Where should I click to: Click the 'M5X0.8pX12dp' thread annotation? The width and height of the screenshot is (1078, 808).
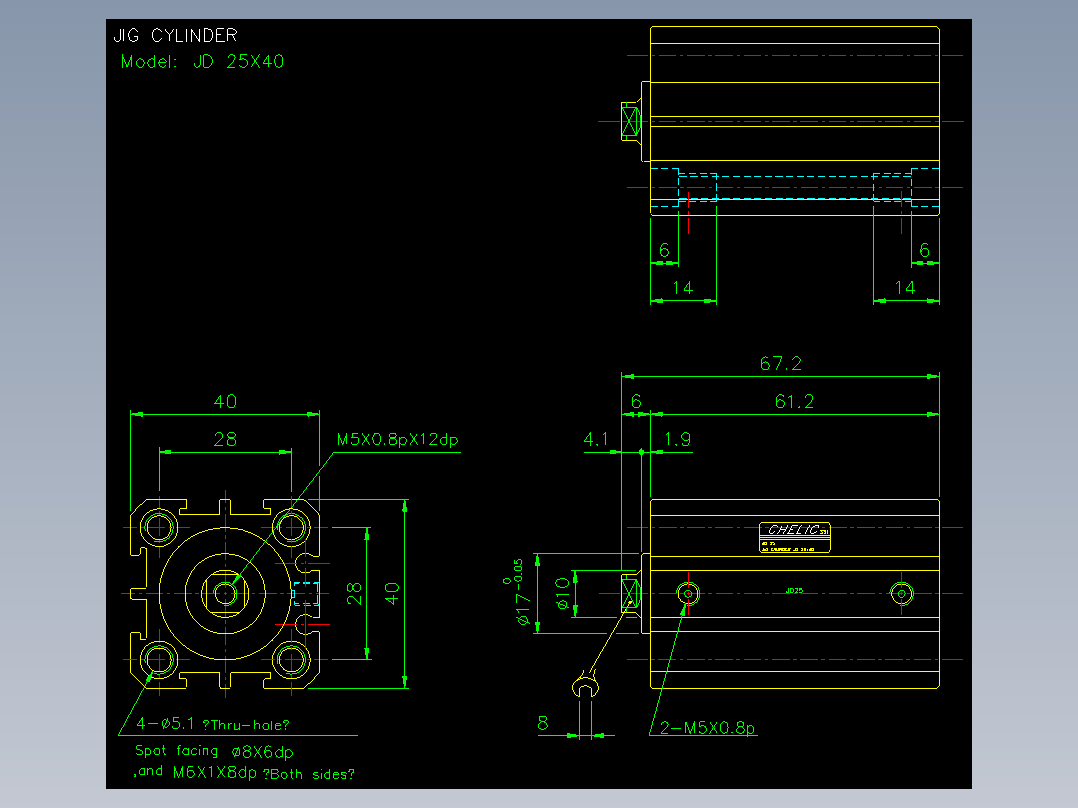pyautogui.click(x=397, y=439)
